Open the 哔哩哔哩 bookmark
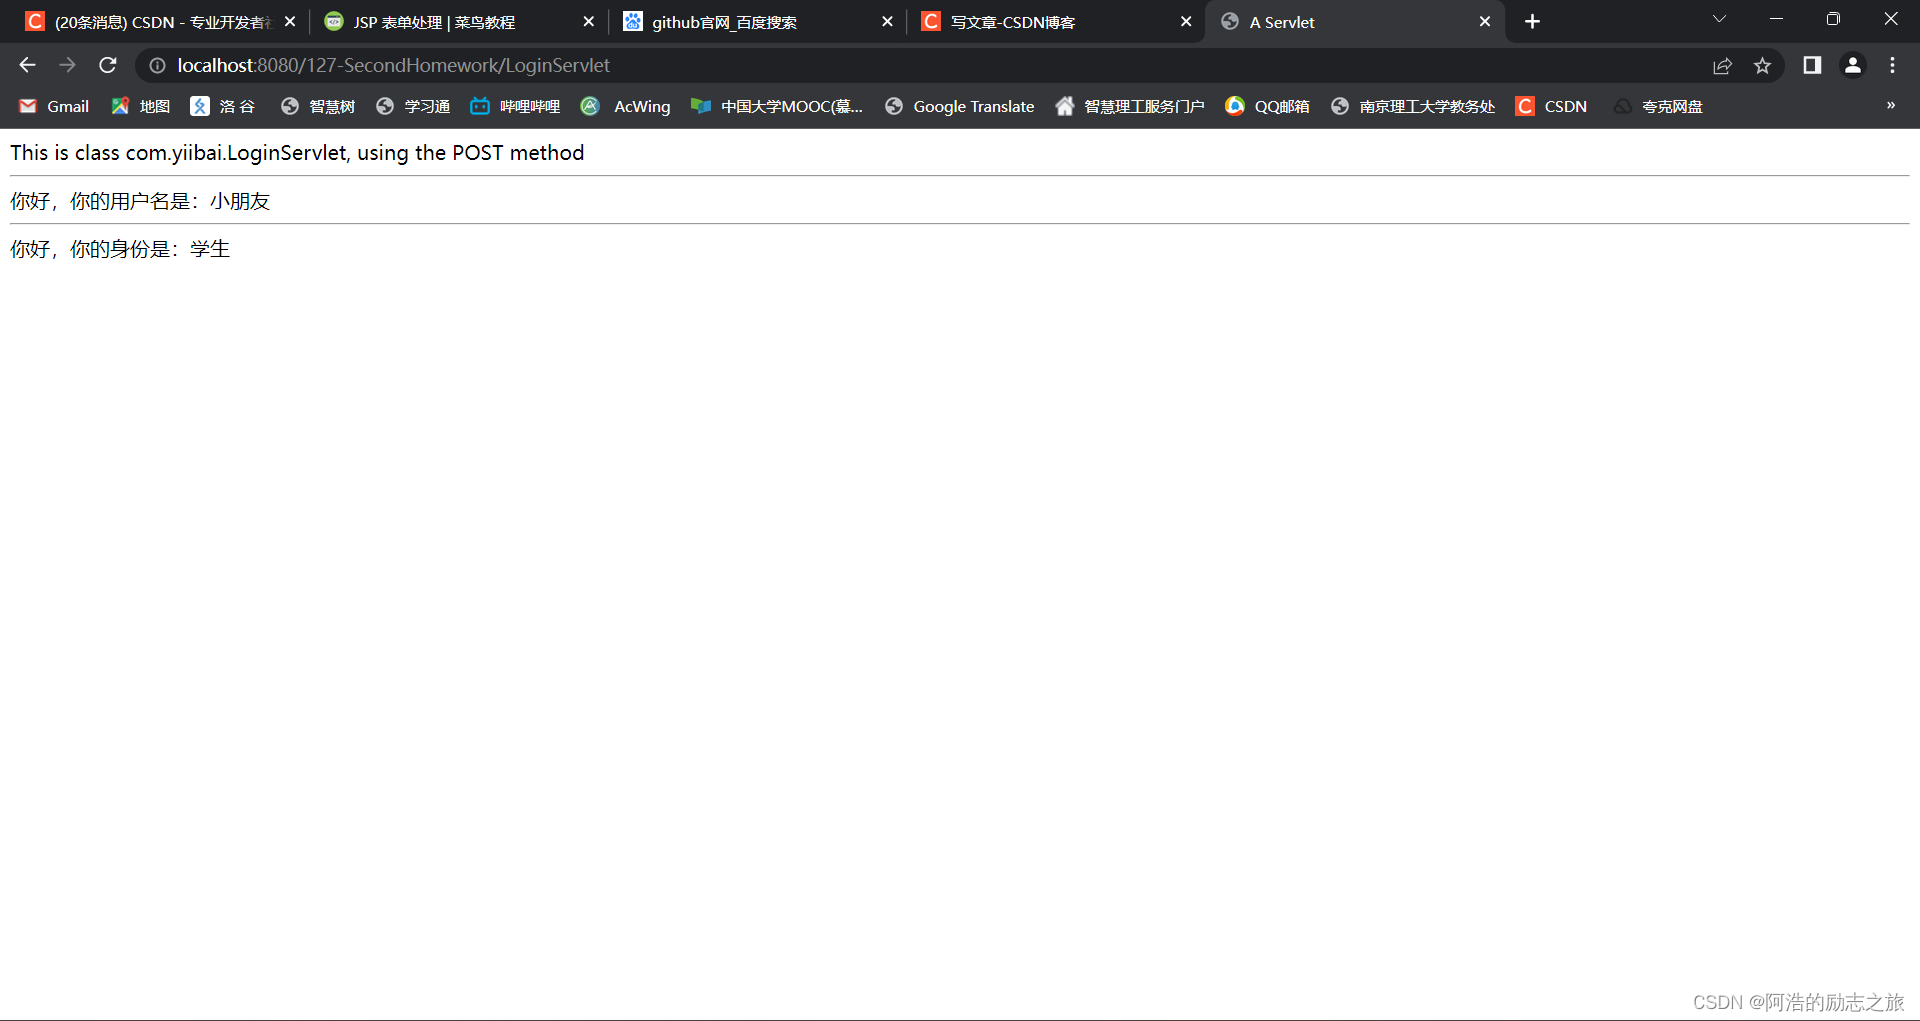The width and height of the screenshot is (1920, 1021). [514, 106]
